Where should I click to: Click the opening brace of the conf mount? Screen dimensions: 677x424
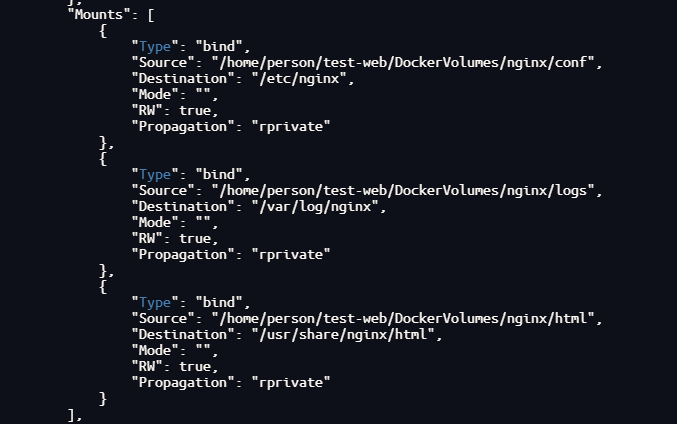tap(103, 31)
